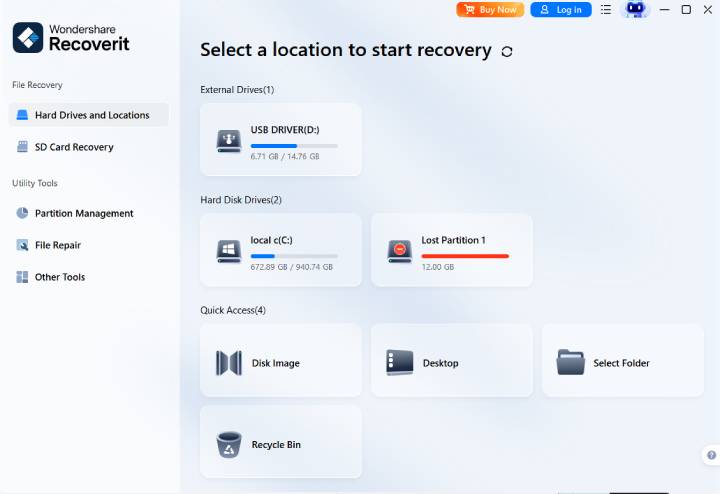
Task: Click the 'Quick Access(4)' heading
Action: click(233, 310)
